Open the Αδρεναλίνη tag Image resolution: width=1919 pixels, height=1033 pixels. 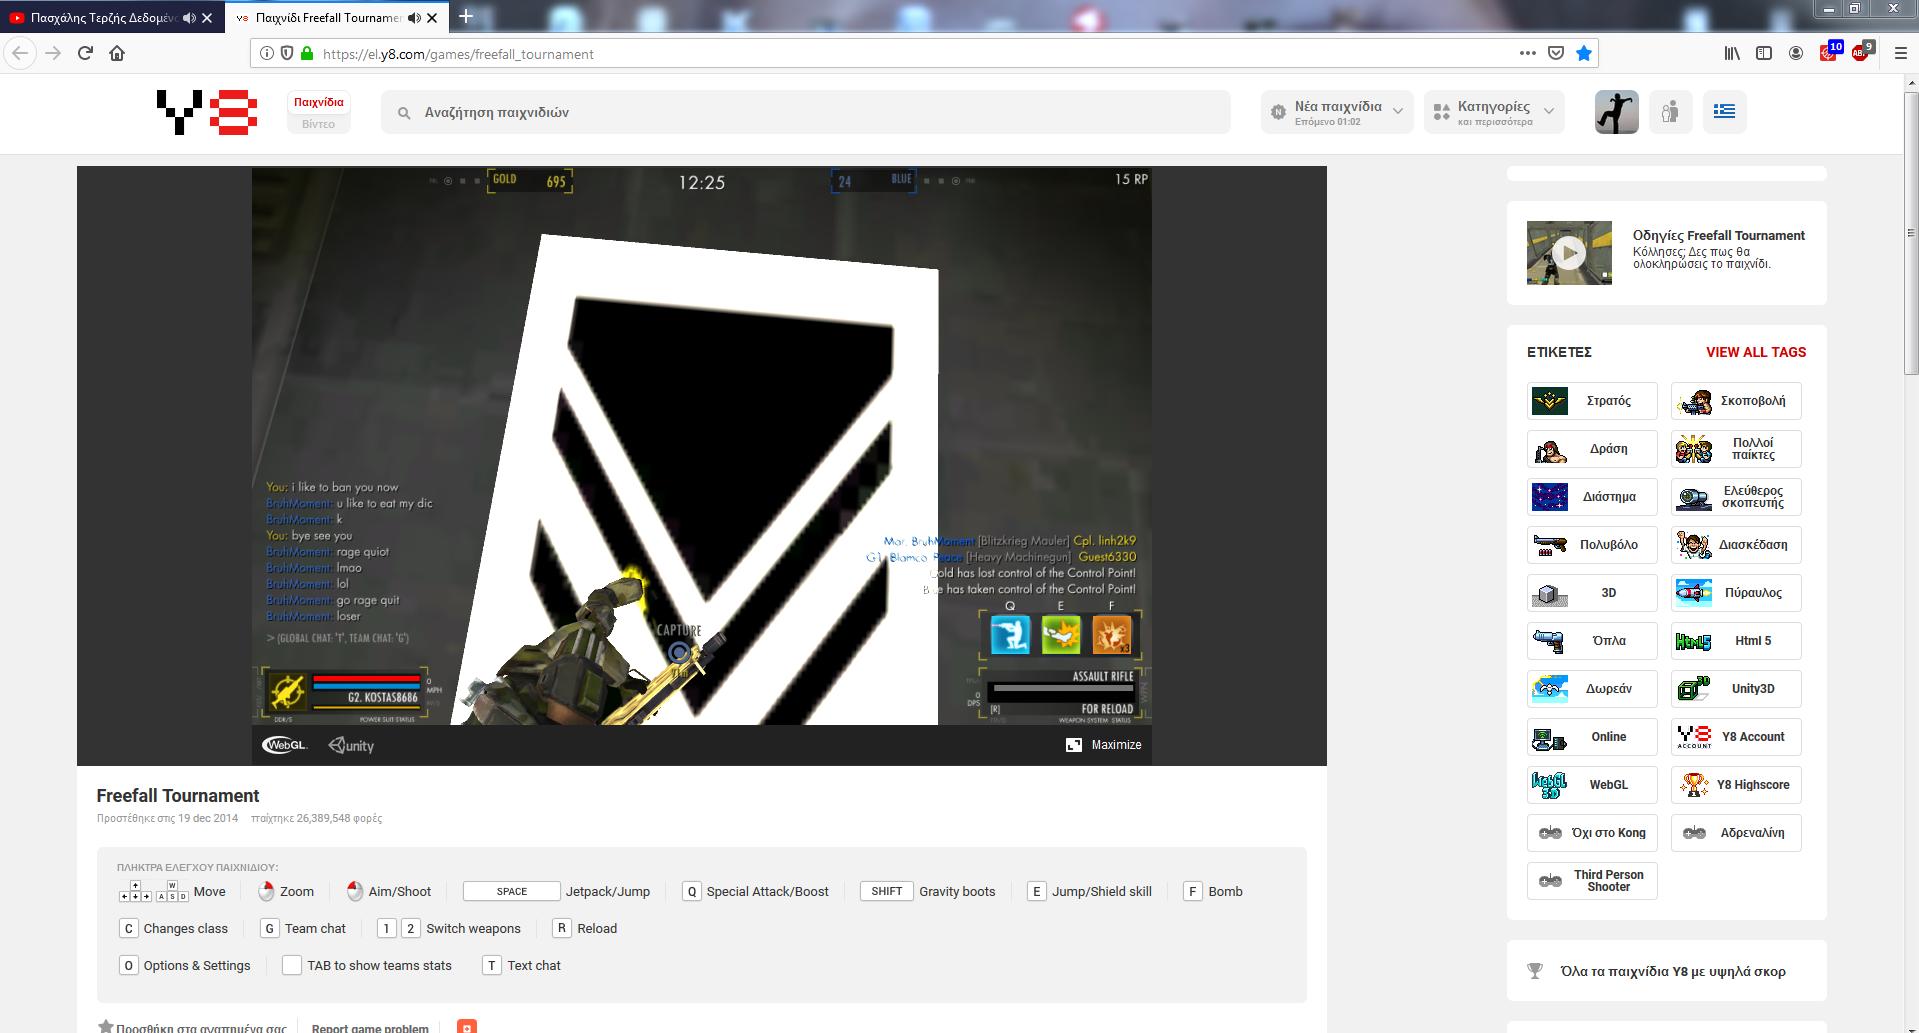click(1736, 833)
